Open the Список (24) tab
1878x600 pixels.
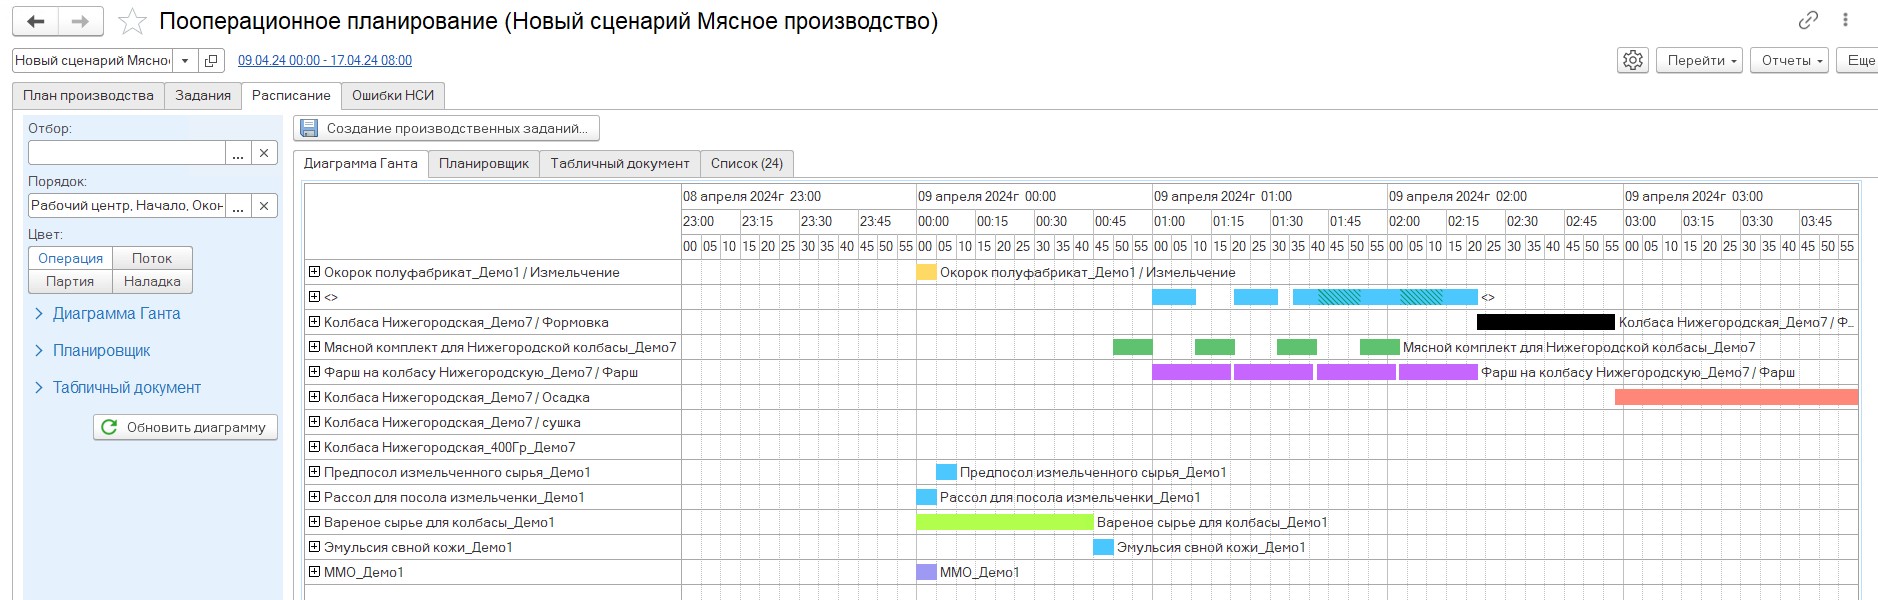(x=746, y=163)
